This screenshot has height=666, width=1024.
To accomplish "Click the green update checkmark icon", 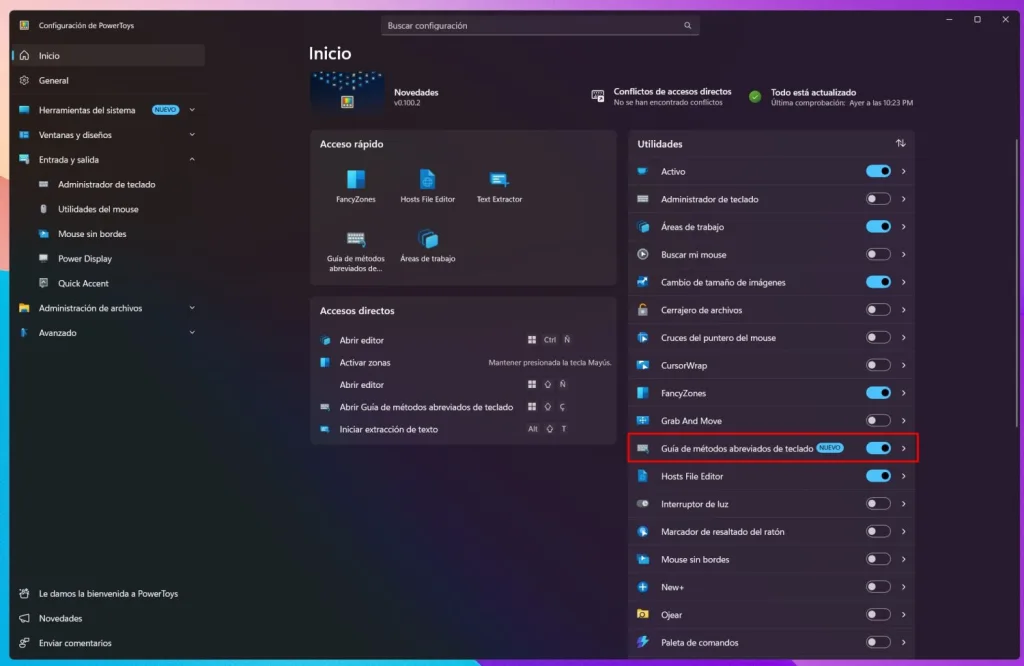I will click(755, 97).
